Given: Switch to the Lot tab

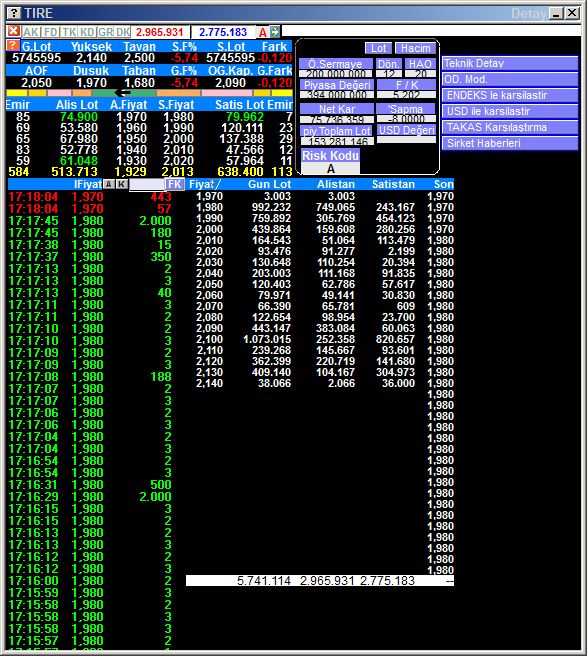Looking at the screenshot, I should click(379, 48).
